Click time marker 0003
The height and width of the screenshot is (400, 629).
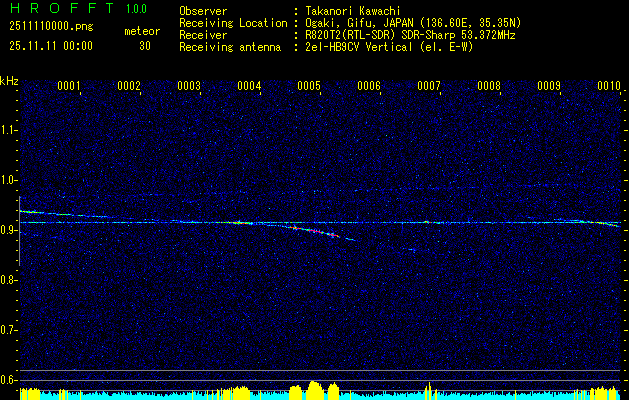189,86
